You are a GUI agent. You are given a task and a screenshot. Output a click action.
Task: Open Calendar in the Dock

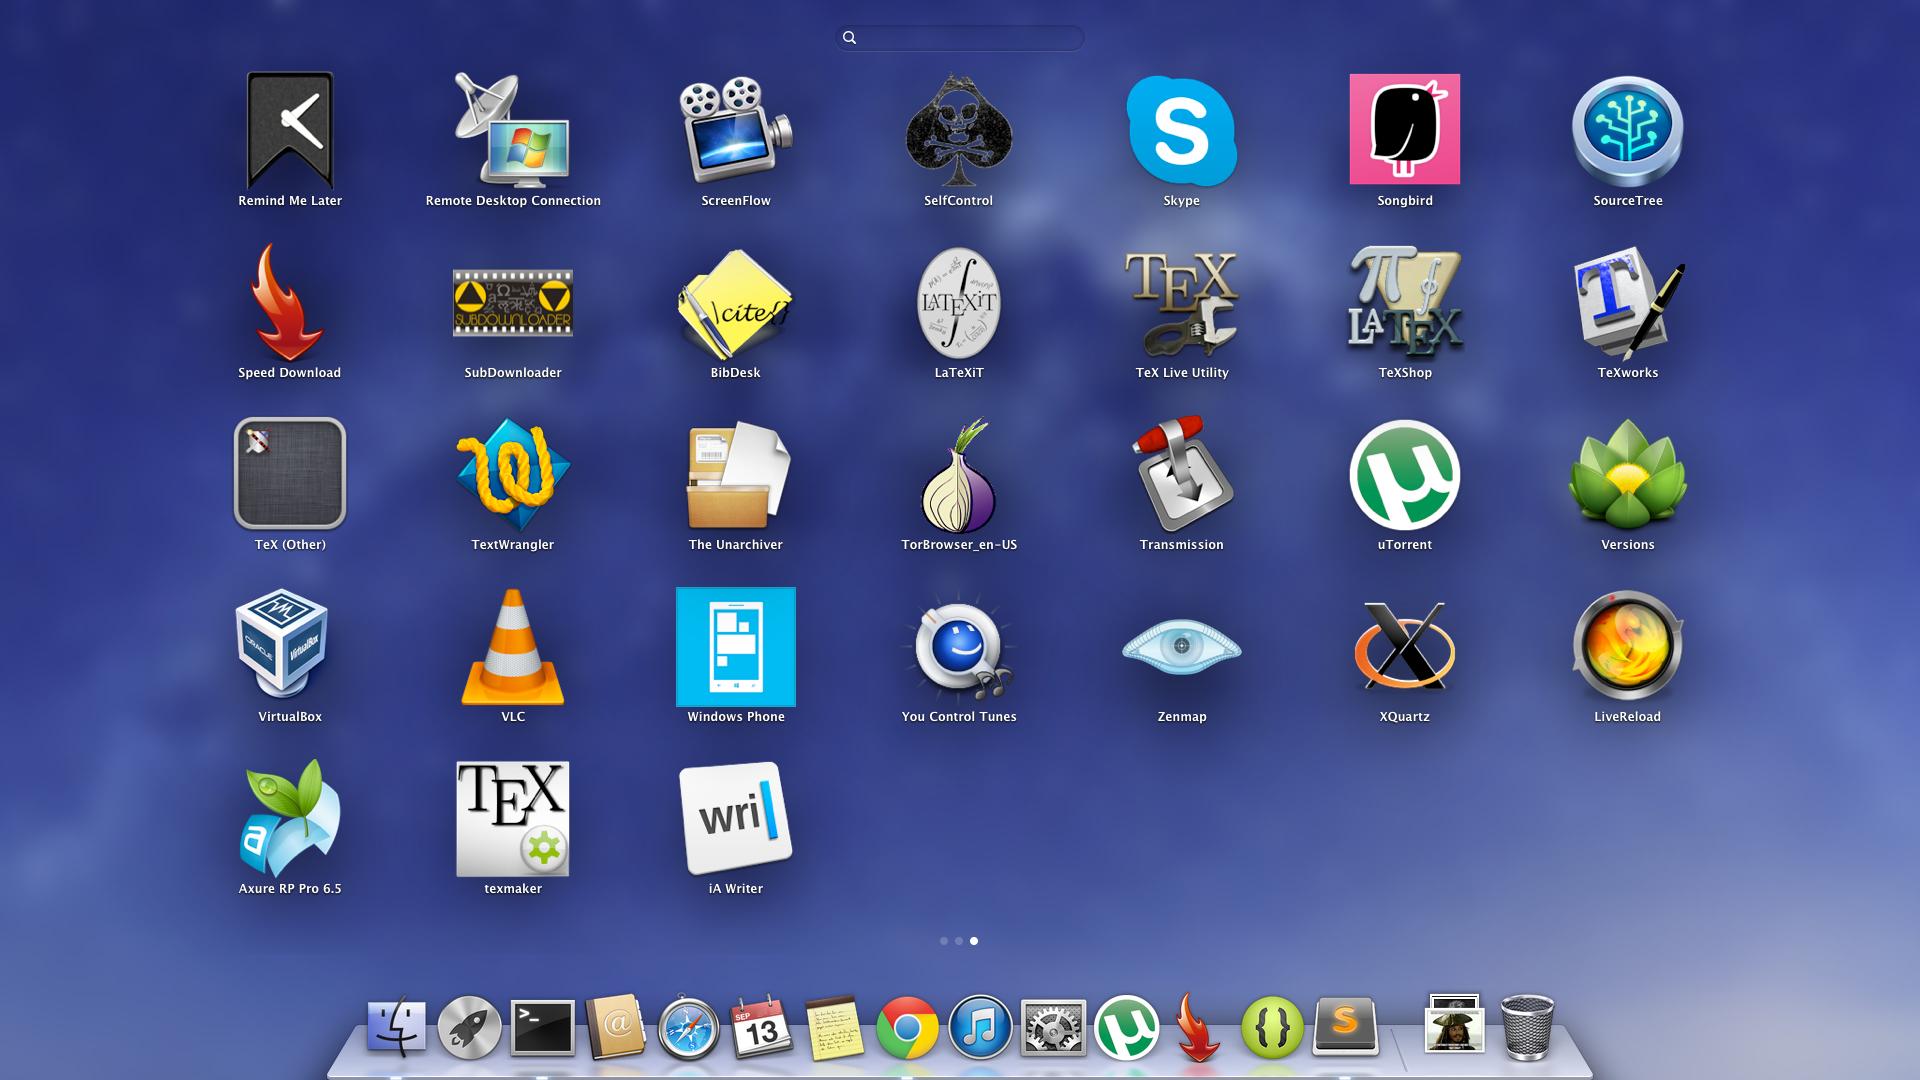762,1027
